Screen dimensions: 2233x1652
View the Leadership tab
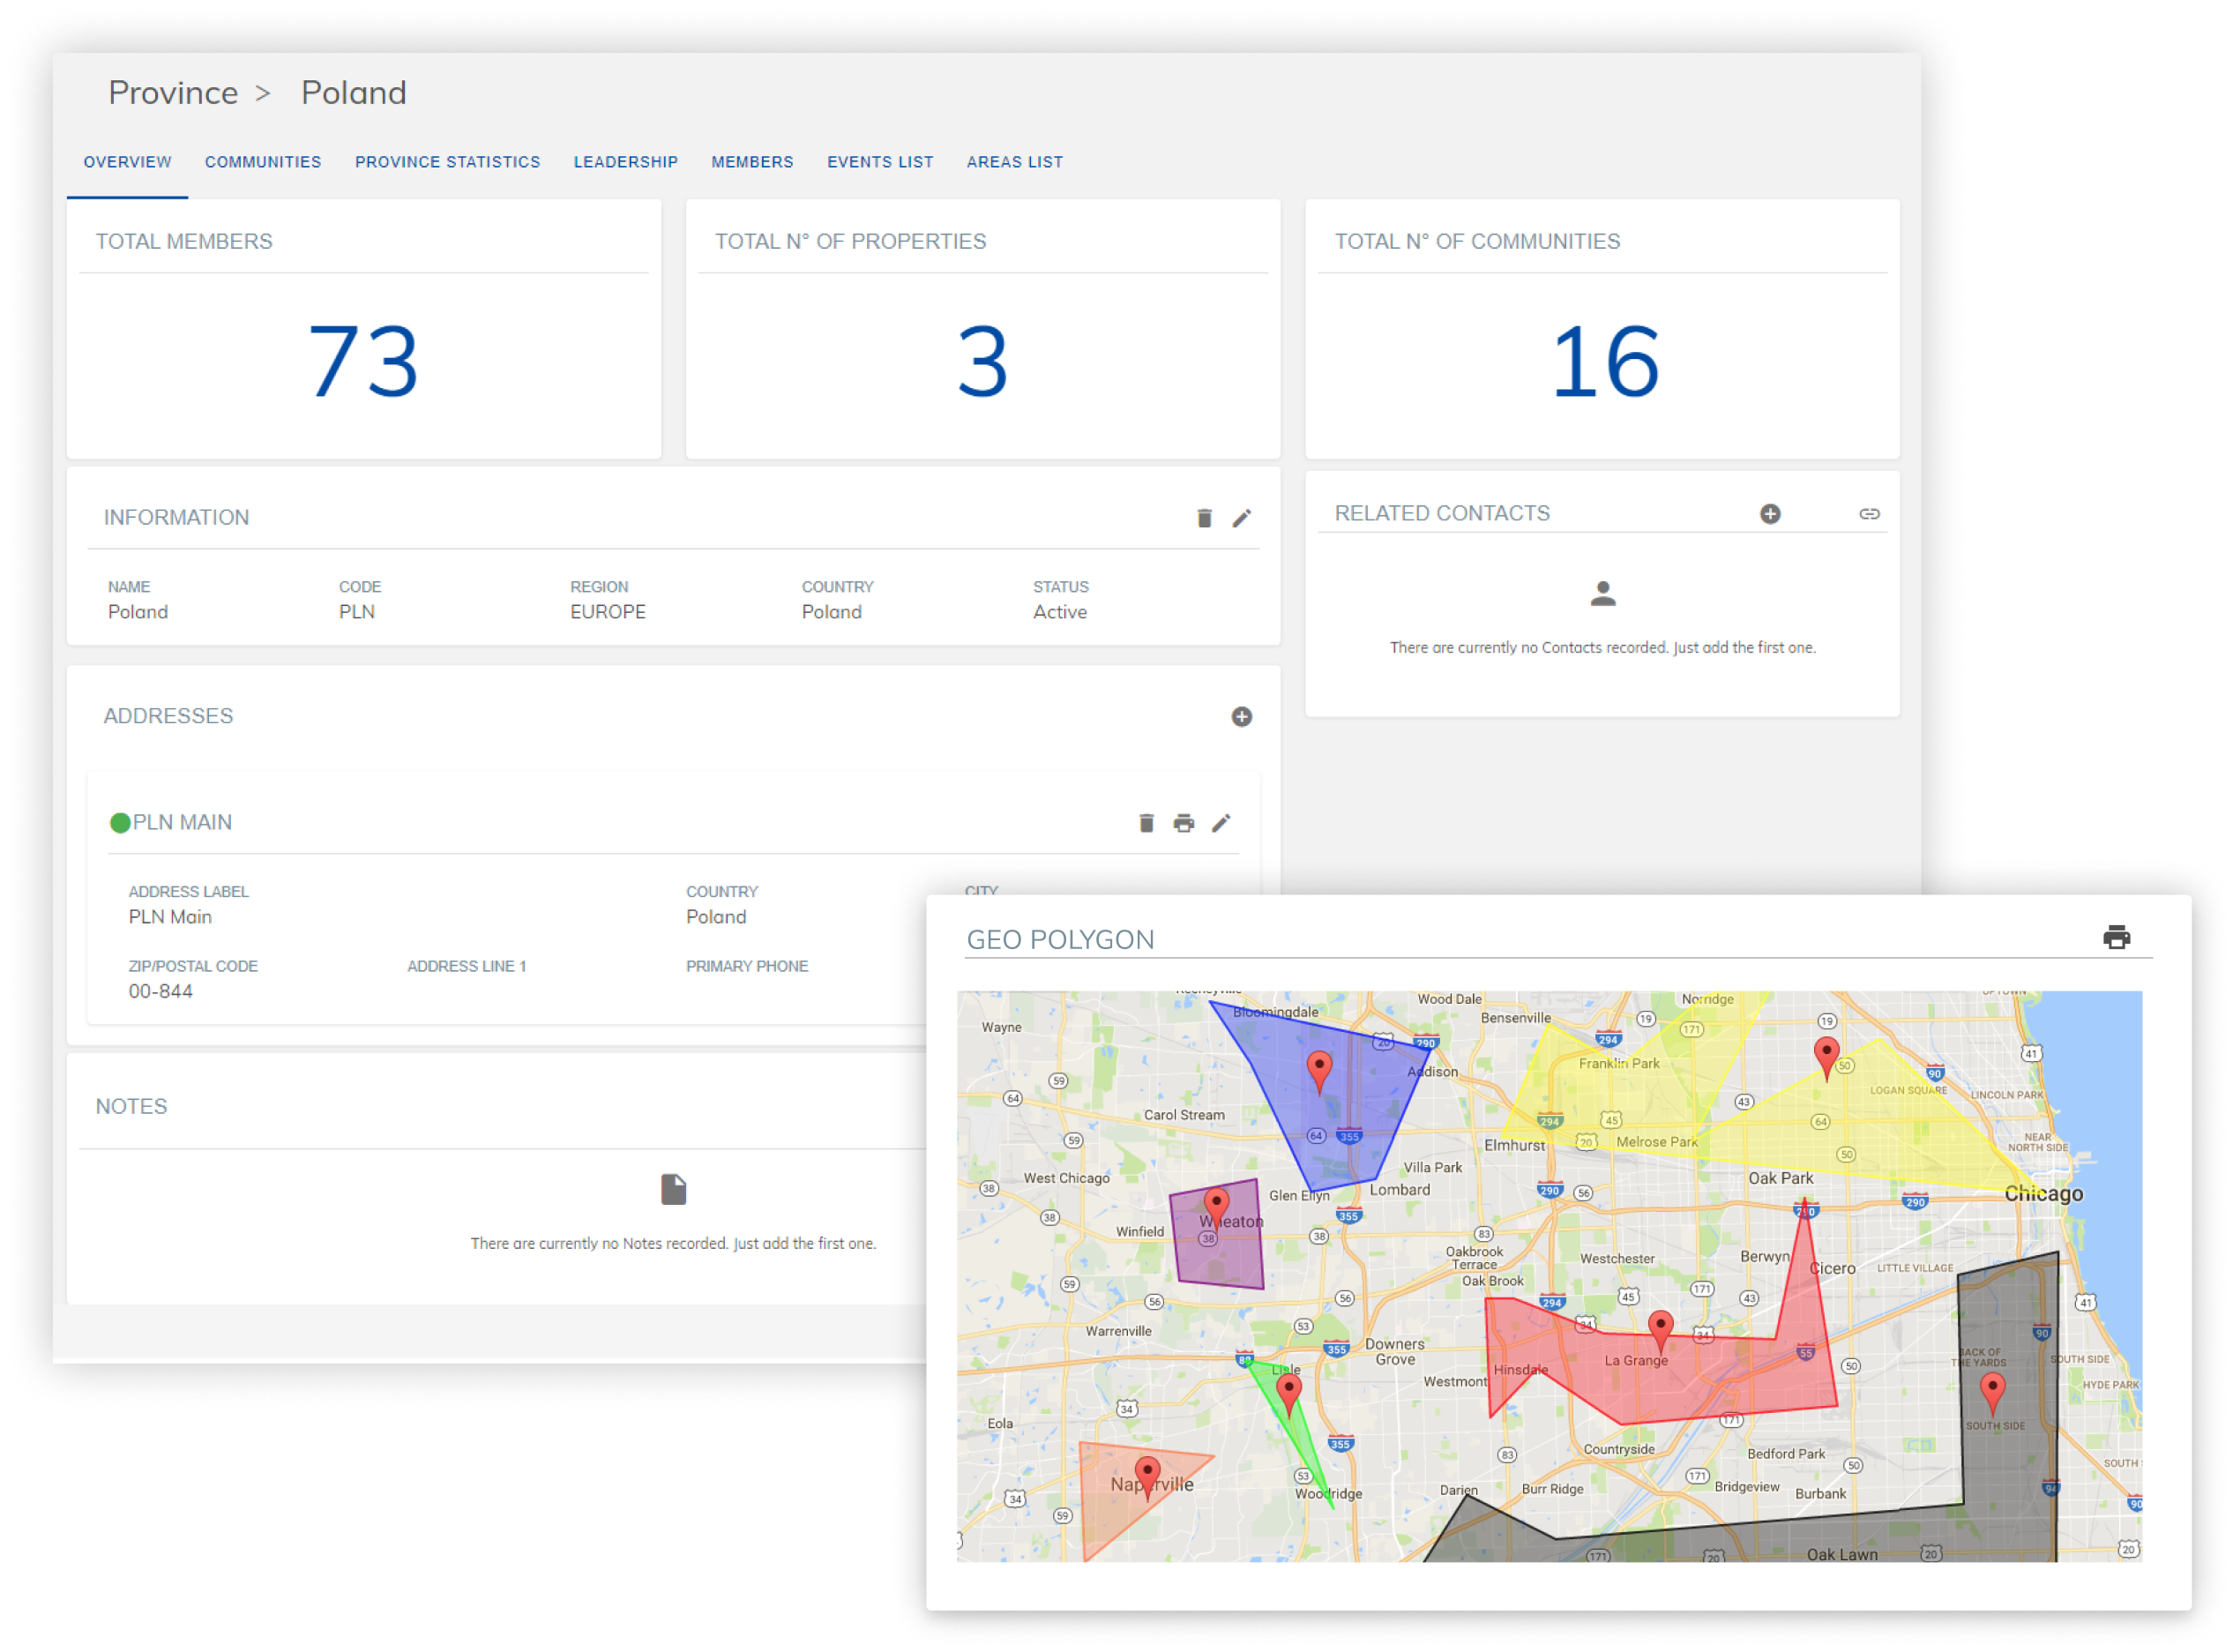click(625, 161)
